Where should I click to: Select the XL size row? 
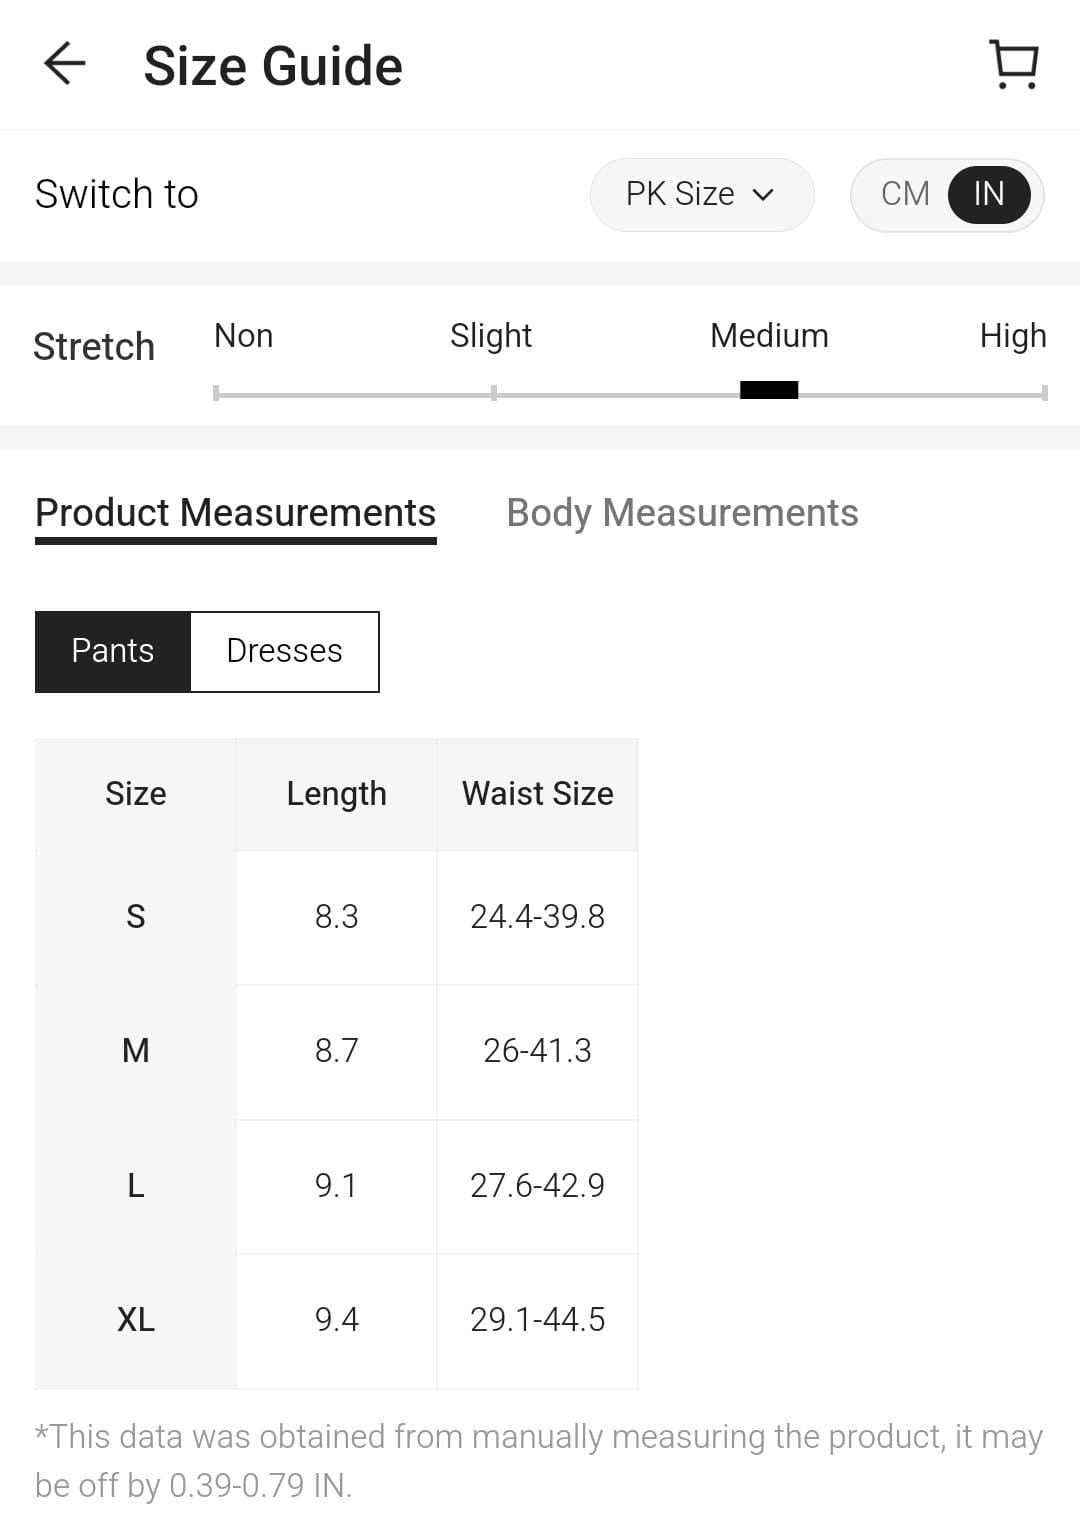136,1320
